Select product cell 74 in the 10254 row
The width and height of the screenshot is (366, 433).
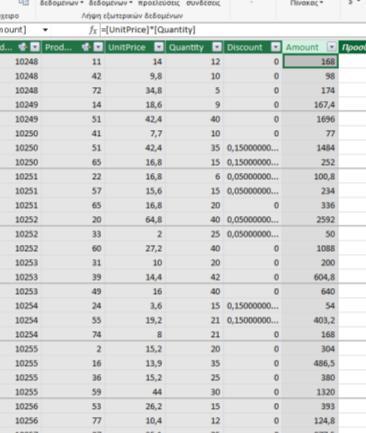73,334
